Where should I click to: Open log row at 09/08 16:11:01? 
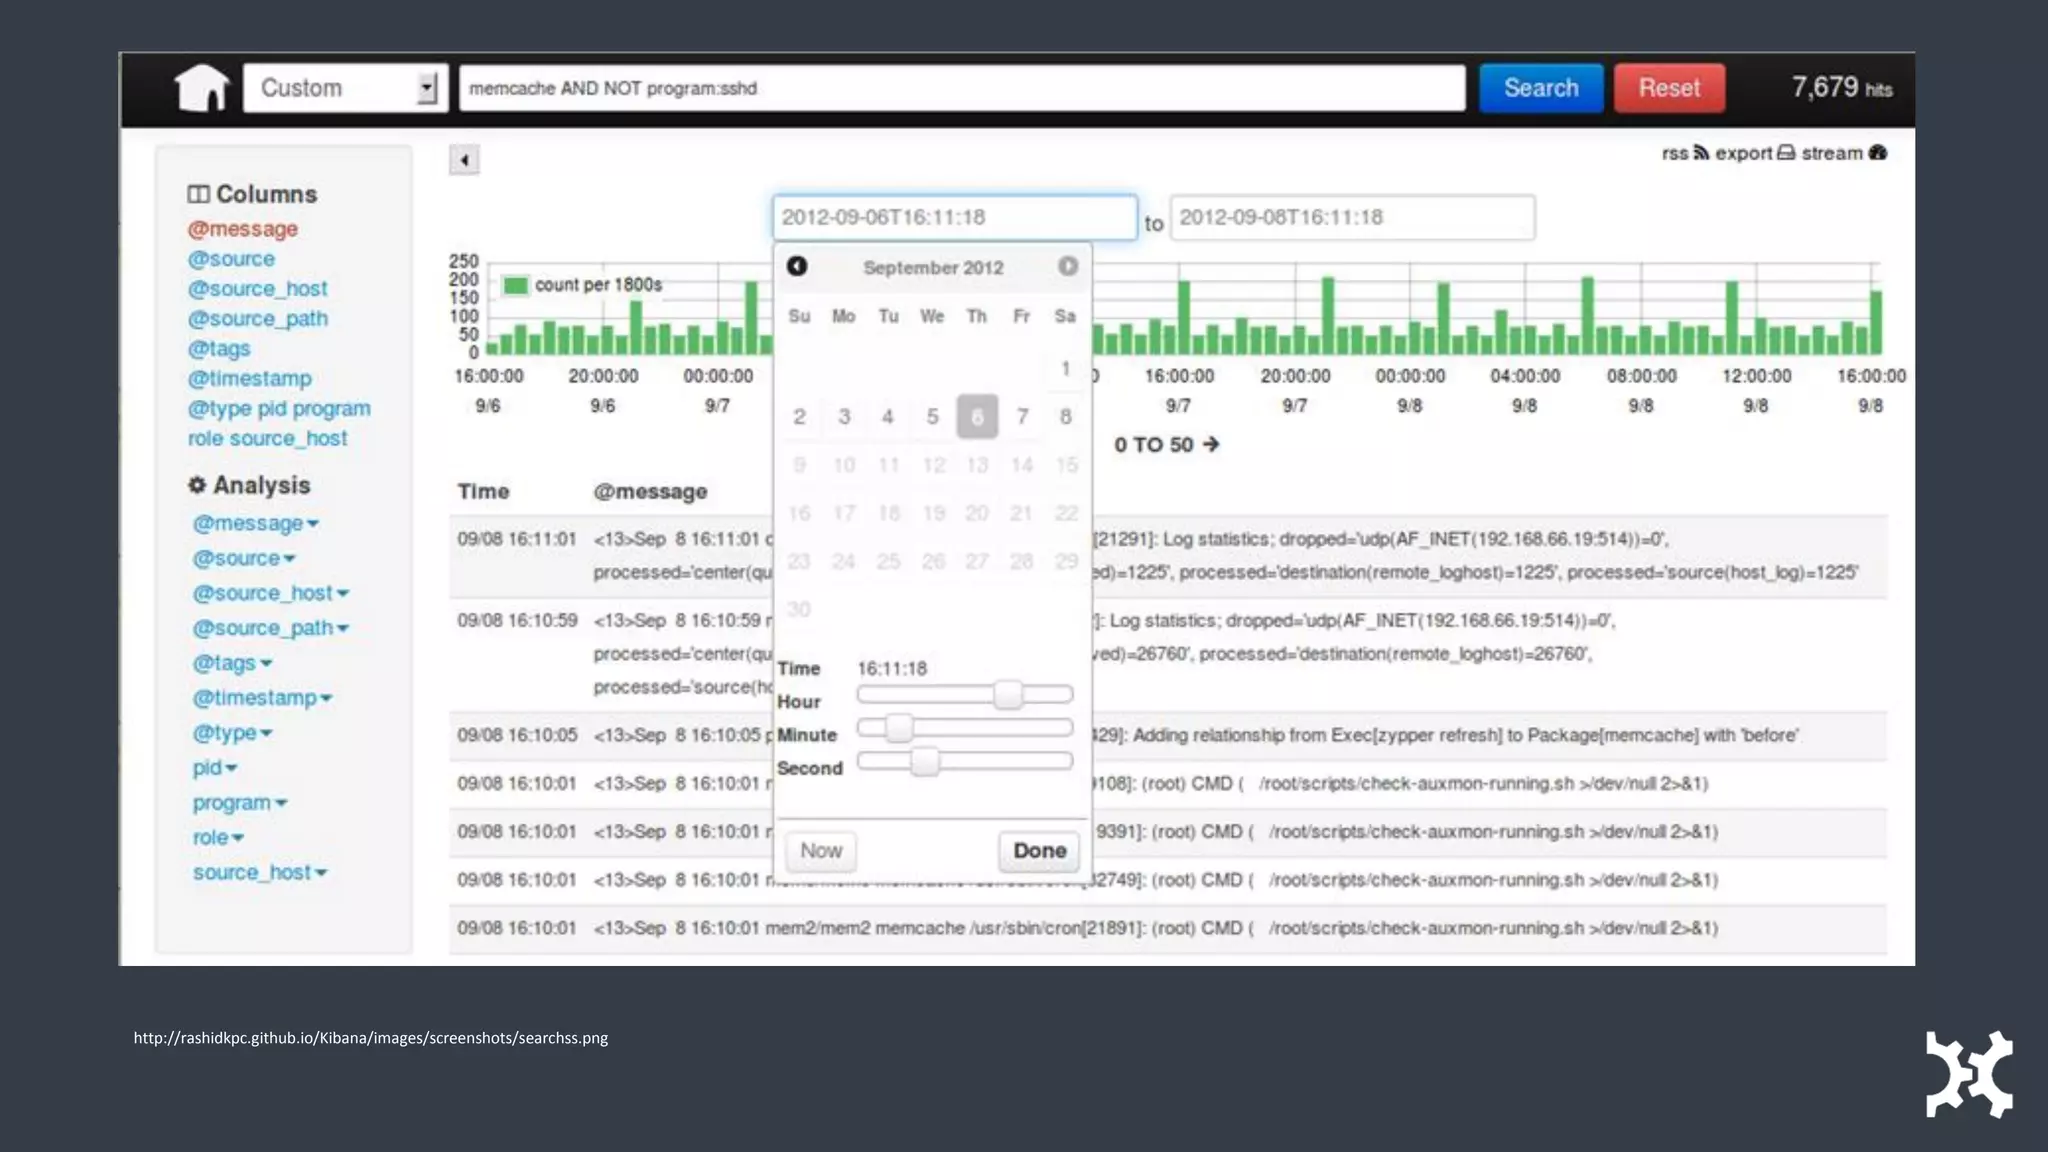1168,555
